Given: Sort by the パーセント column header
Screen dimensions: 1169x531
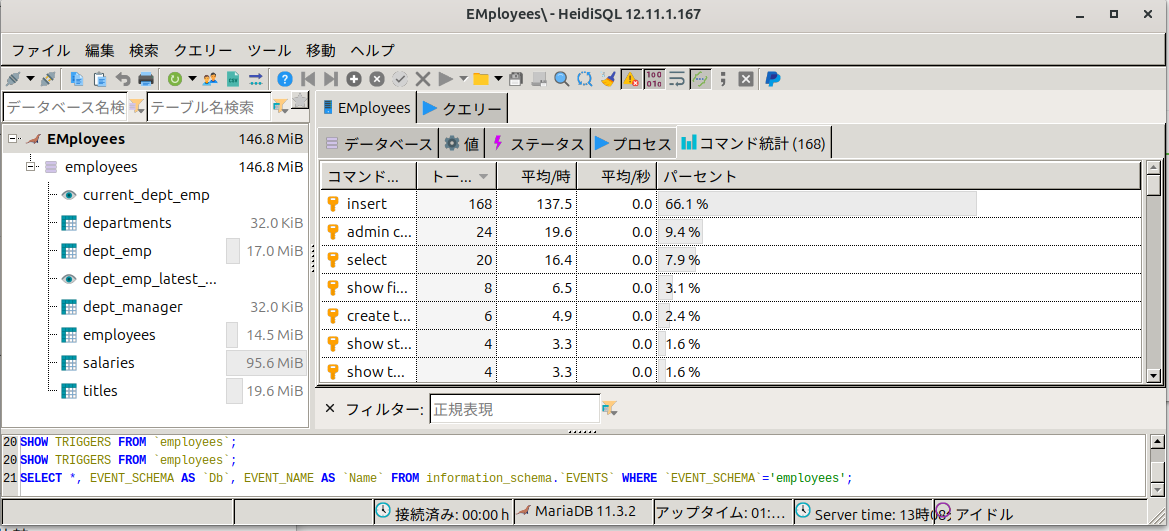Looking at the screenshot, I should 898,177.
